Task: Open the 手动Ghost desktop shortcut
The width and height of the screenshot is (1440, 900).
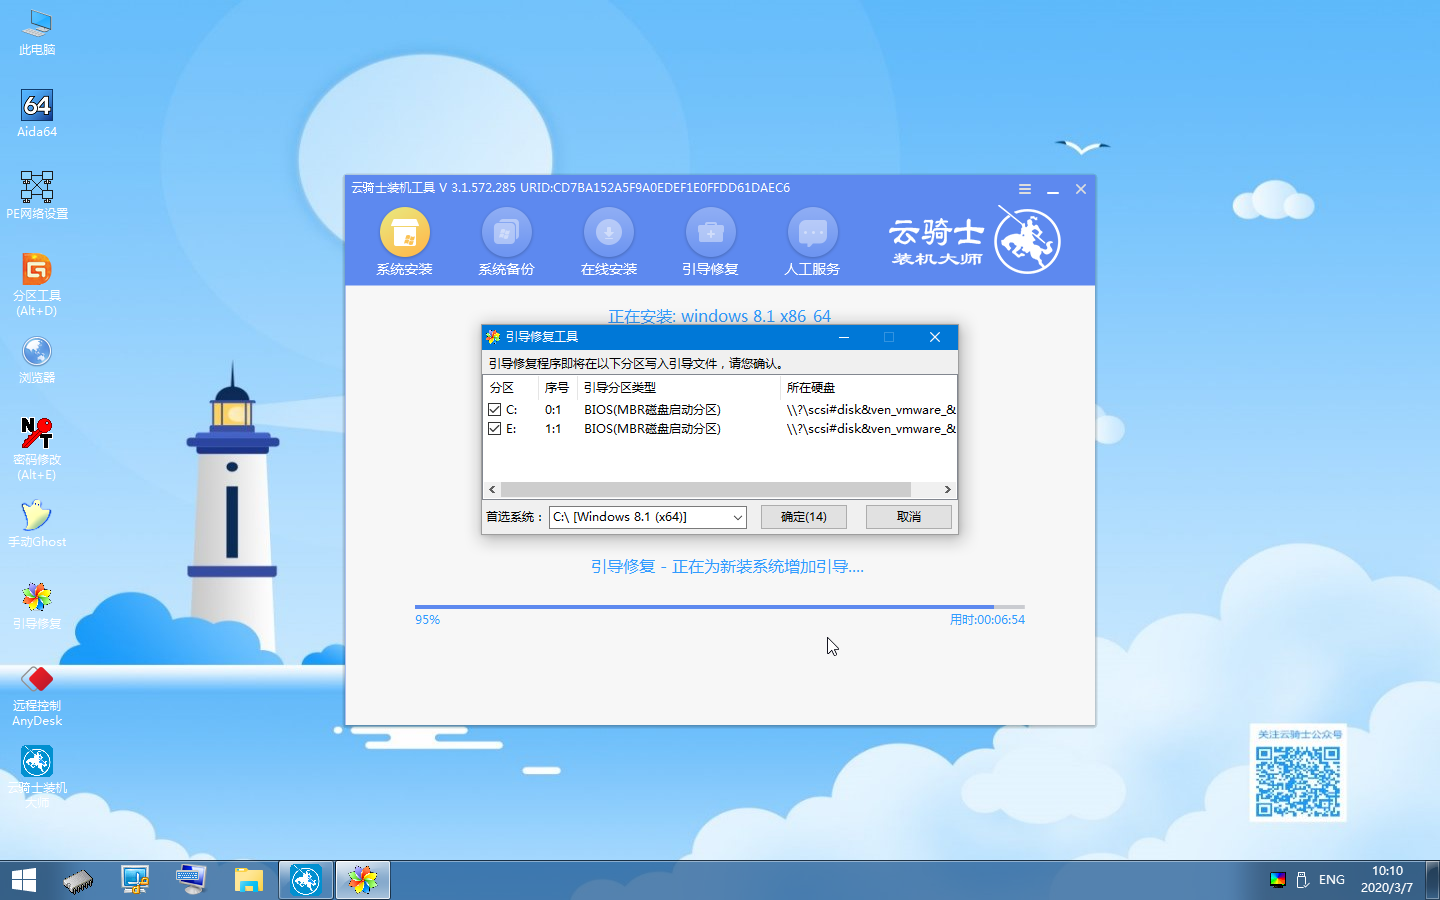Action: click(37, 525)
